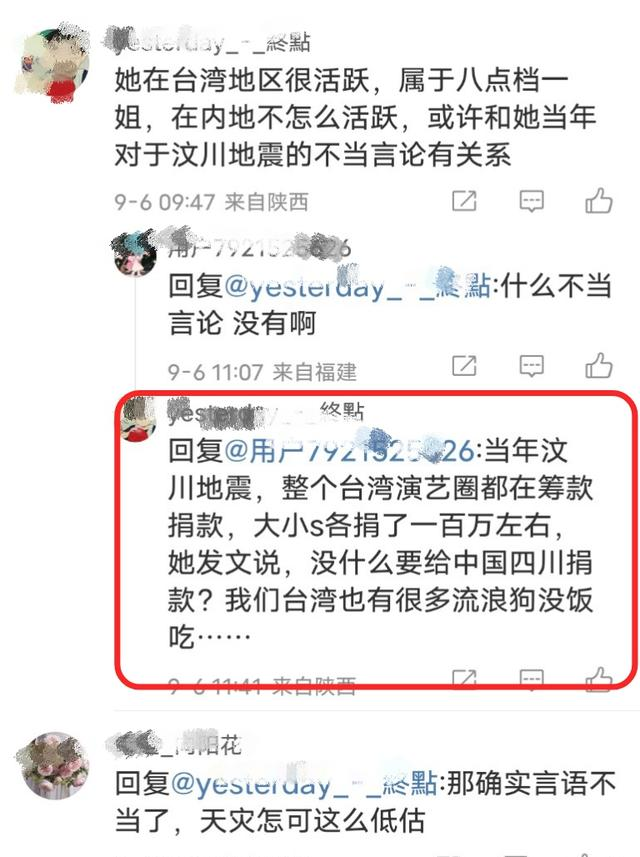The image size is (640, 857).
Task: Like the reply posted 9-6 11:07 from 福建
Action: [598, 366]
